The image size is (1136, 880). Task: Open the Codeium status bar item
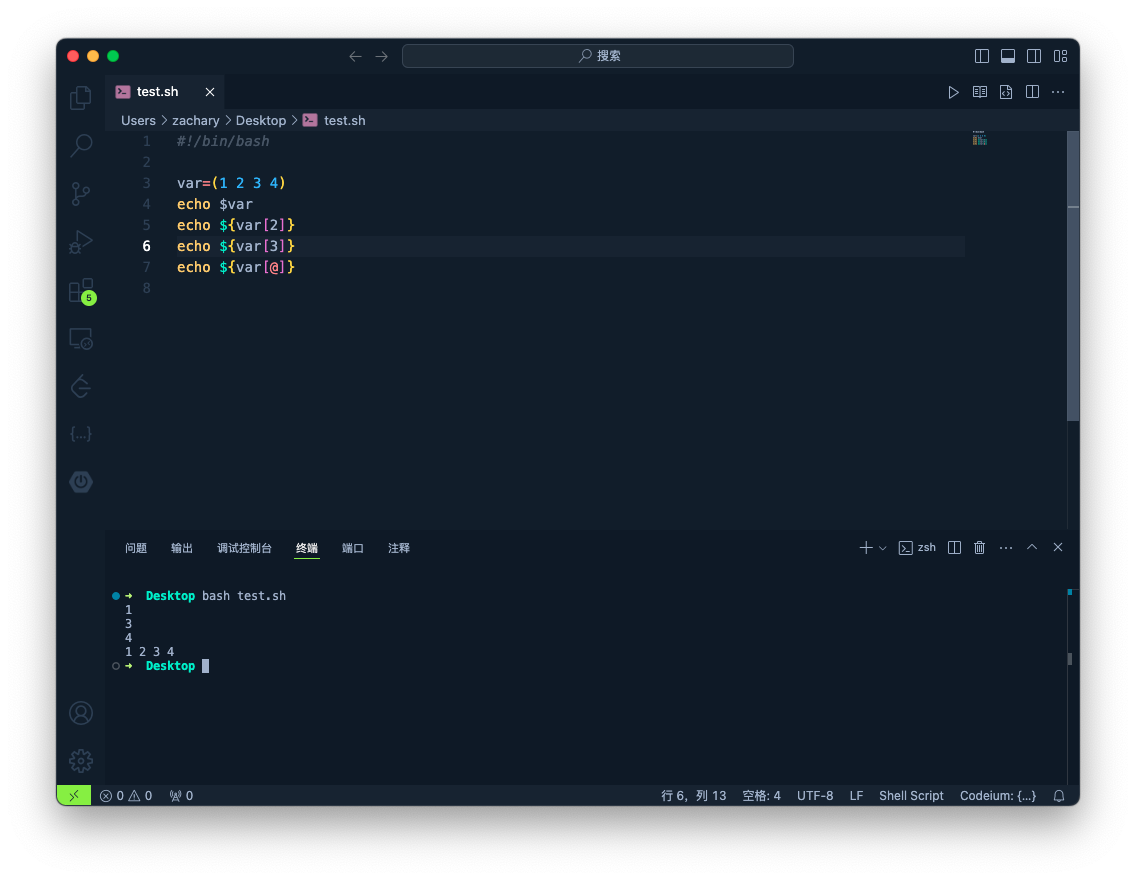pos(998,795)
